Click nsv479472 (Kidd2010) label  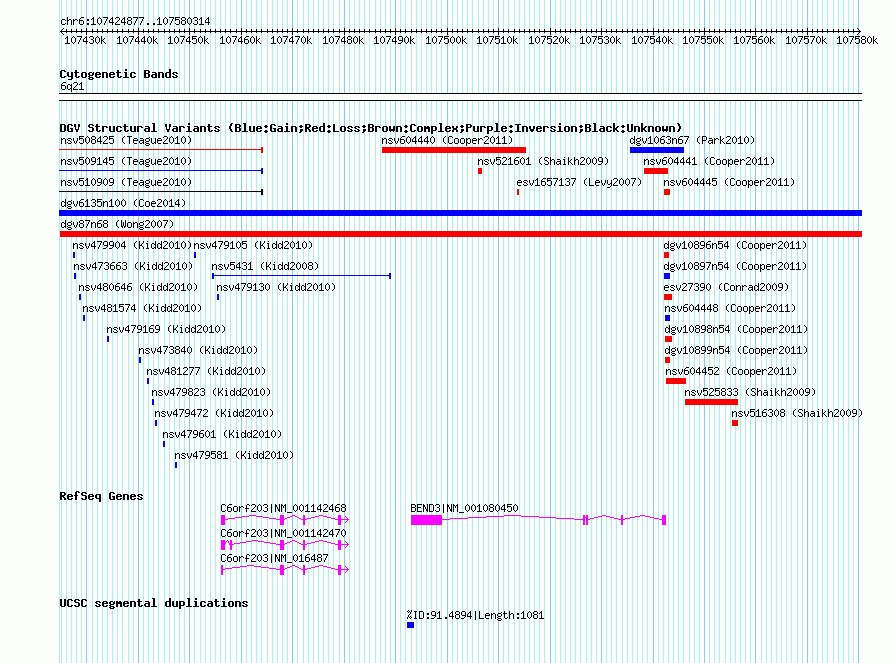tap(214, 413)
